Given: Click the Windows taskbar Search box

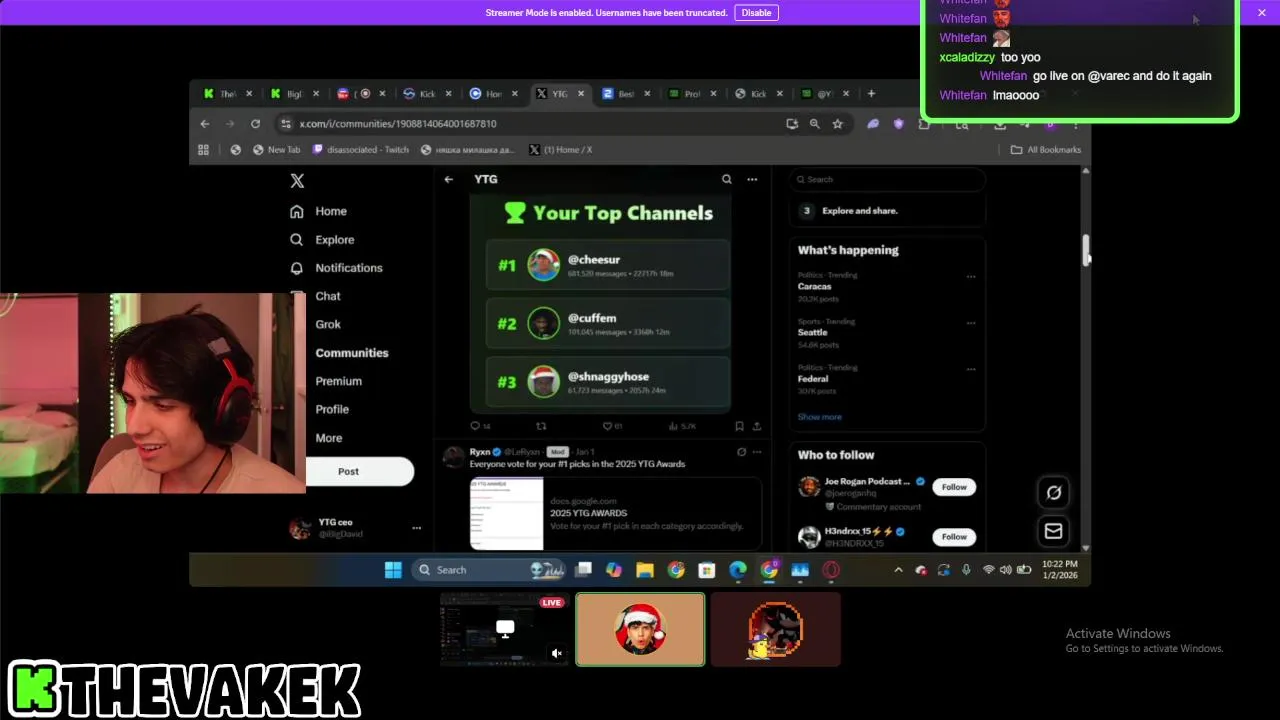Looking at the screenshot, I should click(490, 570).
